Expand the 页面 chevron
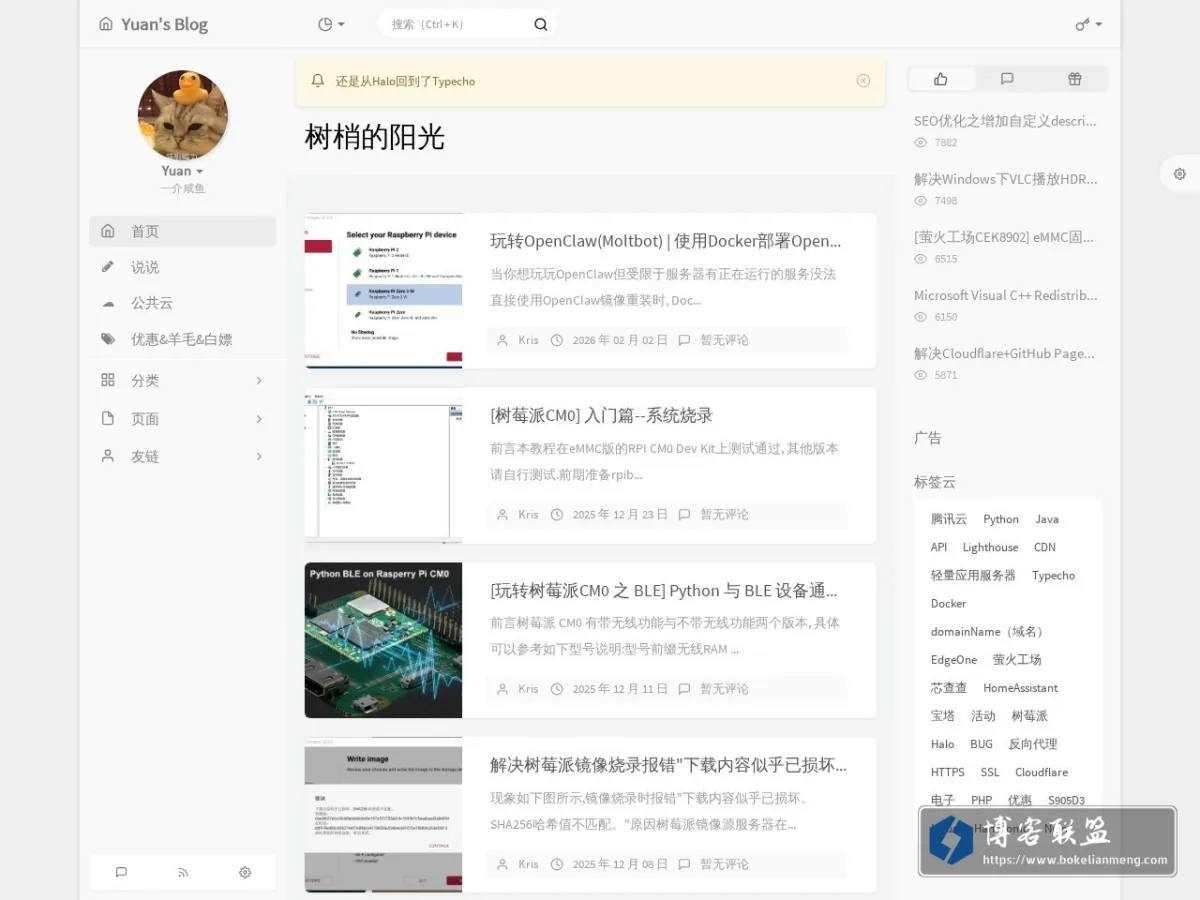1200x900 pixels. 259,419
